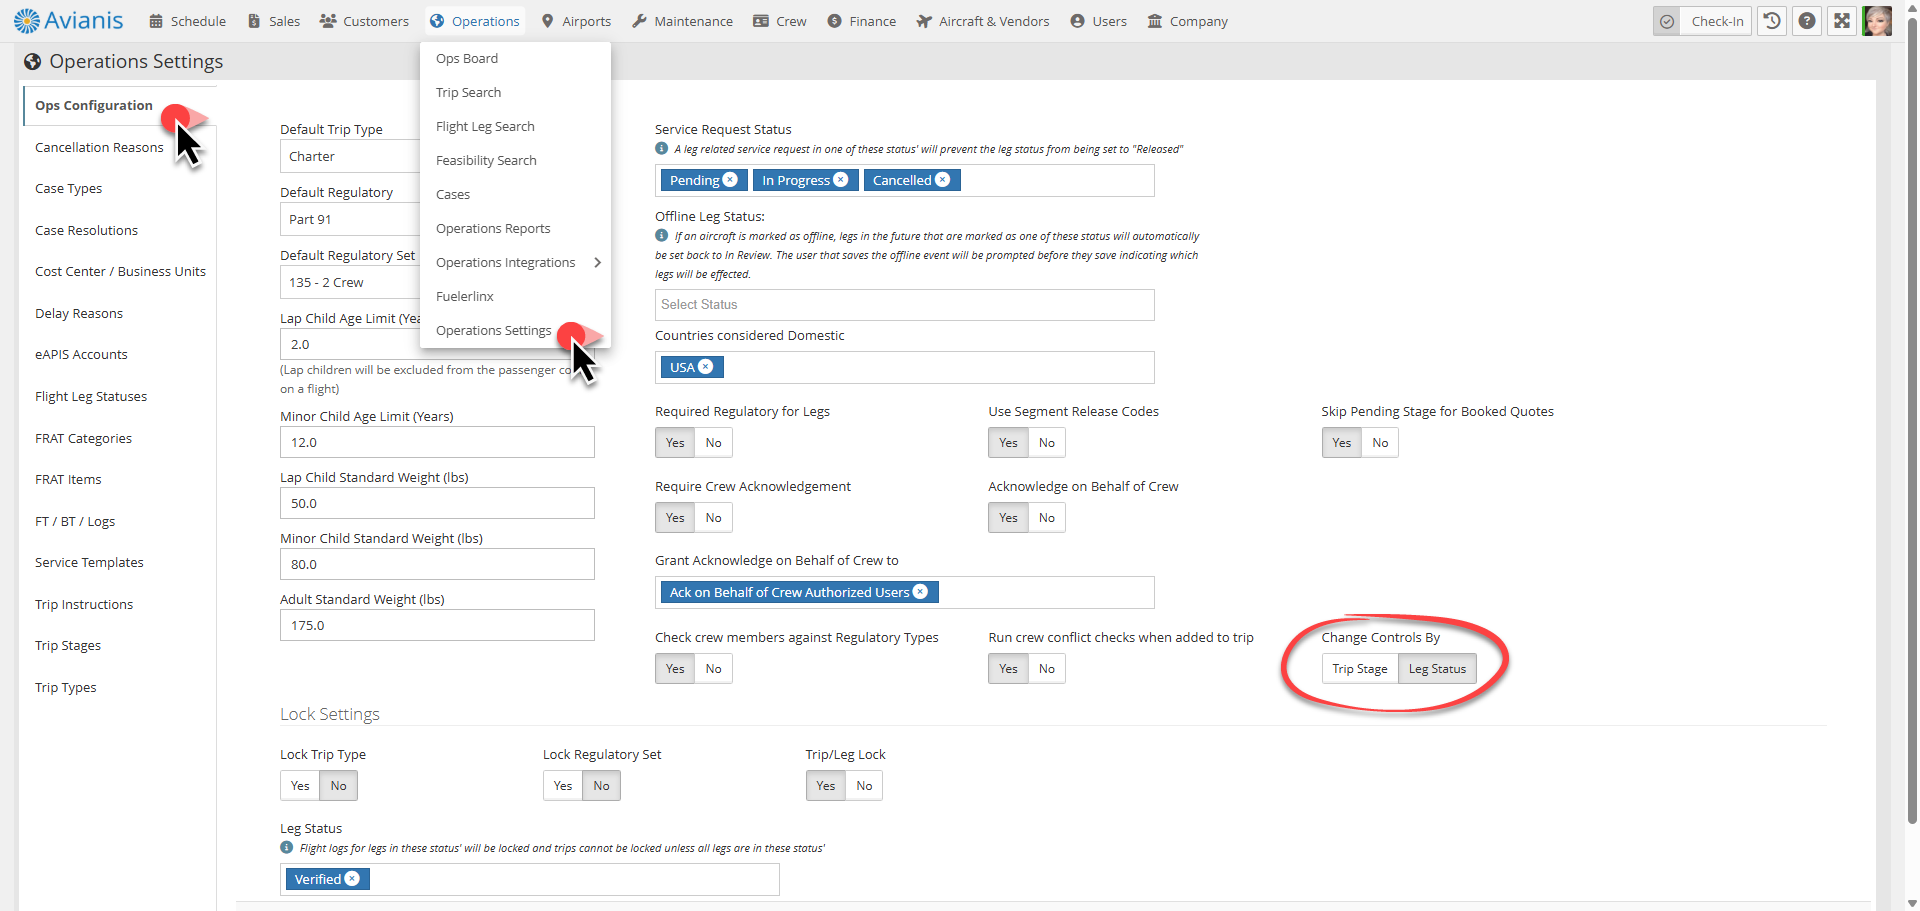This screenshot has width=1920, height=911.
Task: Click the Adult Standard Weight field
Action: coord(437,625)
